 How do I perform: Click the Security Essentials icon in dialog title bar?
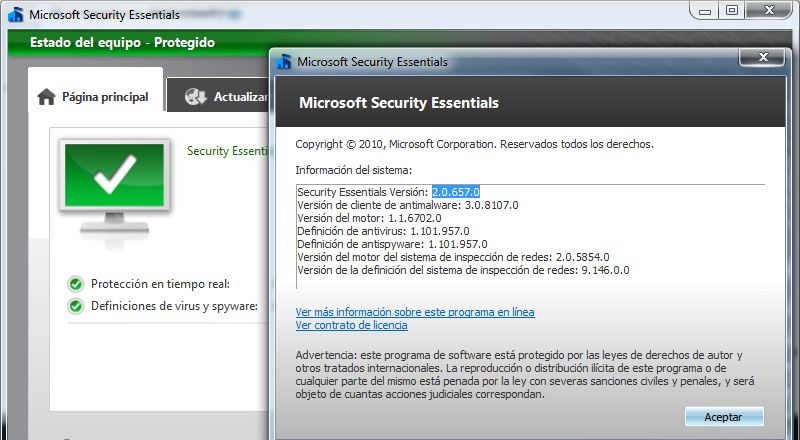point(284,61)
